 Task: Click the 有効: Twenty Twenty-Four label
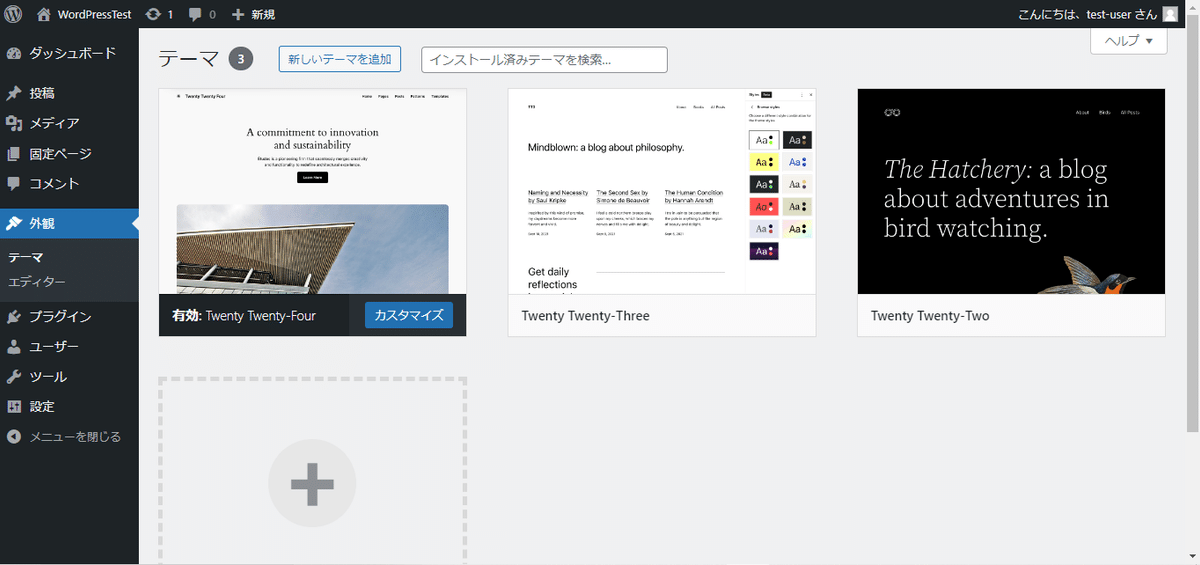tap(244, 316)
